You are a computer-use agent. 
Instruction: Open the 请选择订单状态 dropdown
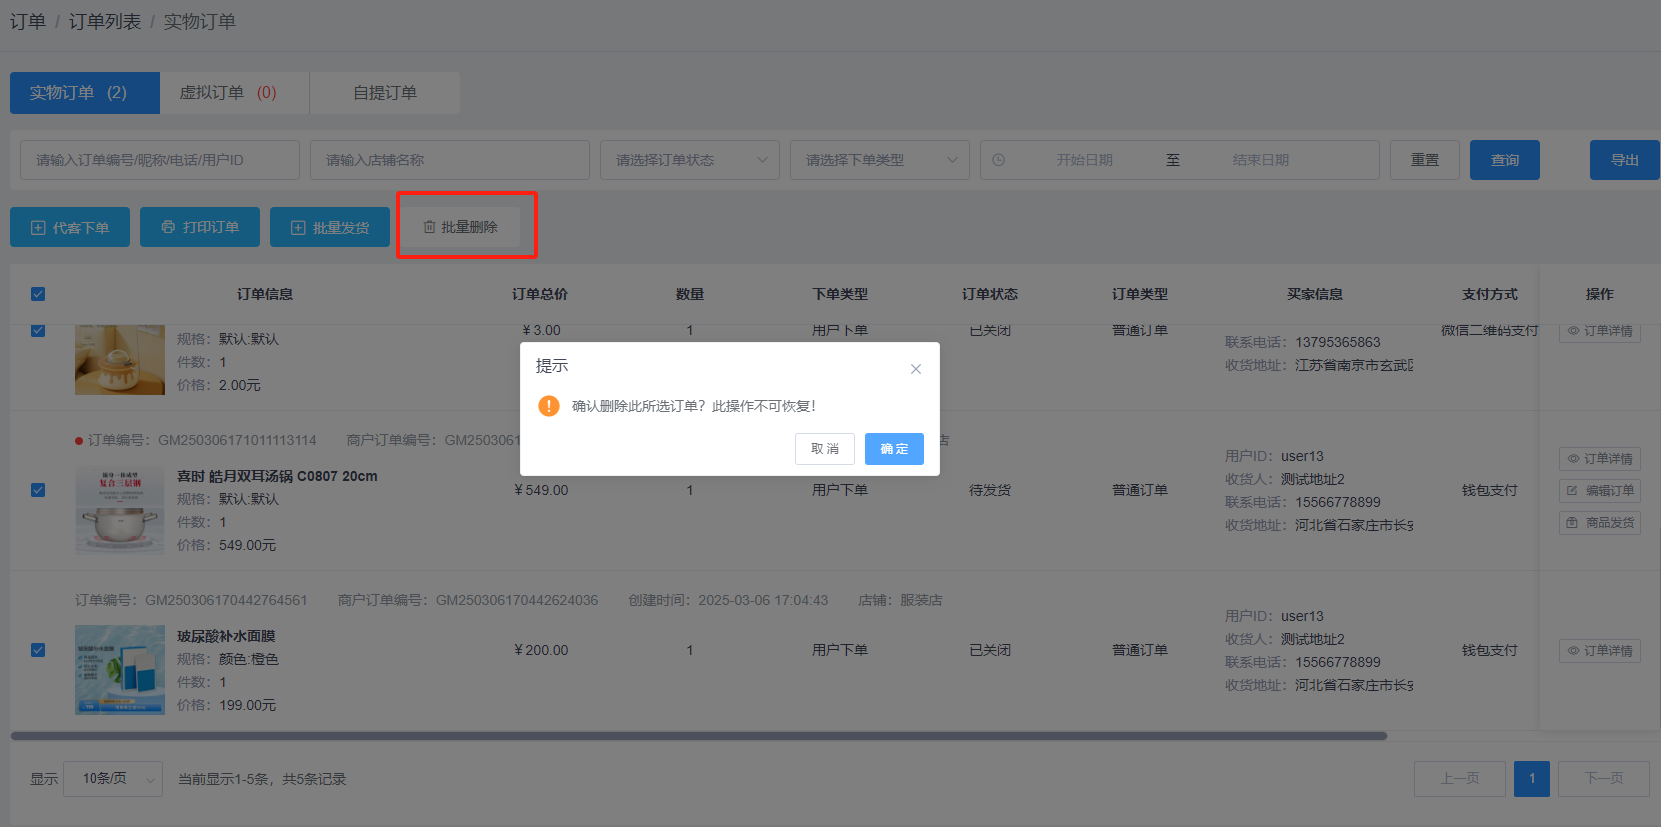pos(689,160)
